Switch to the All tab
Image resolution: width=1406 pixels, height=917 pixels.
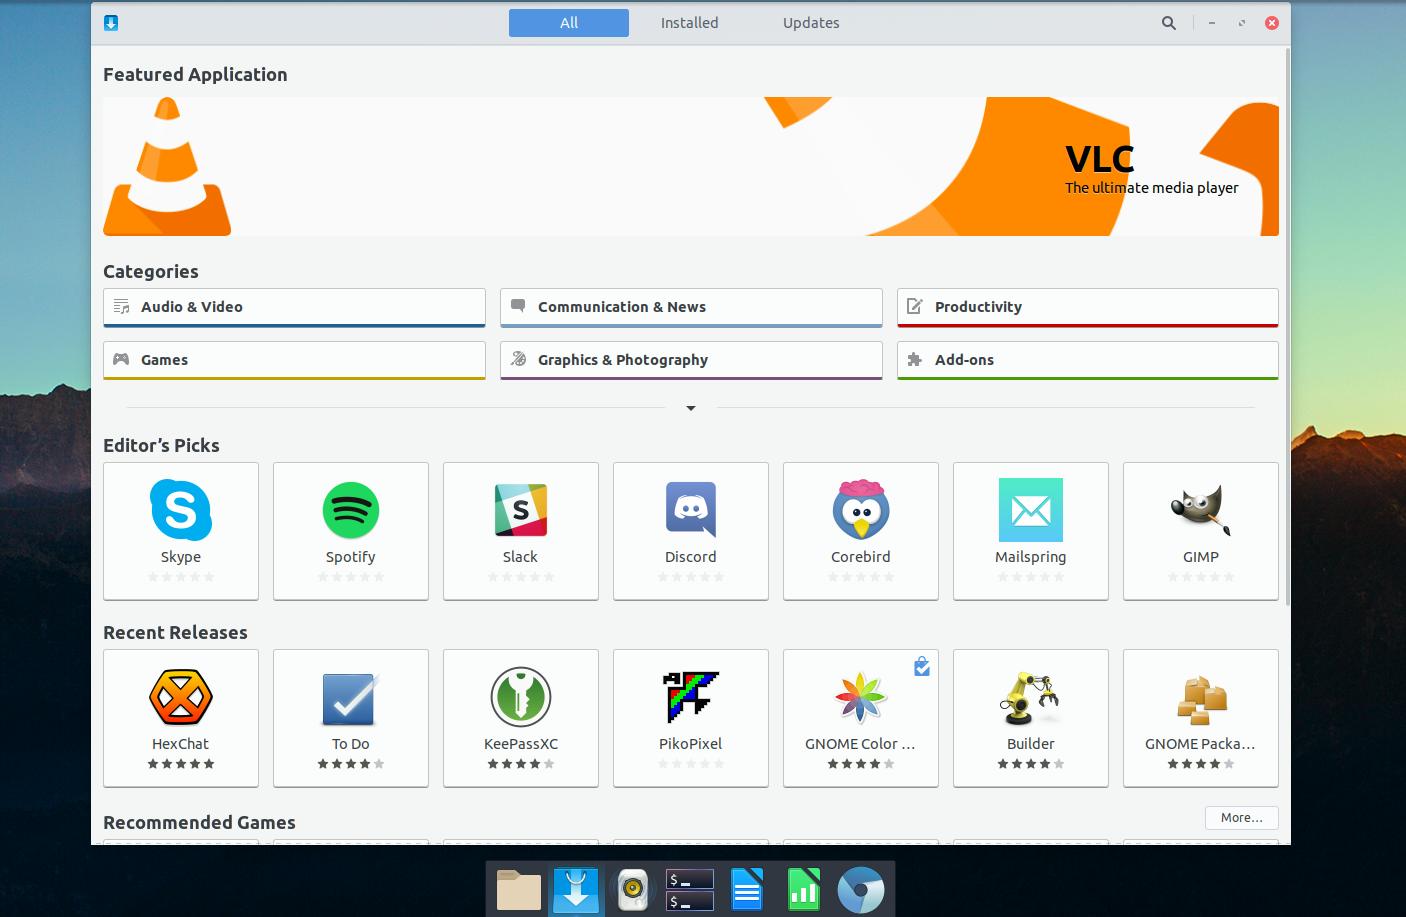coord(569,23)
